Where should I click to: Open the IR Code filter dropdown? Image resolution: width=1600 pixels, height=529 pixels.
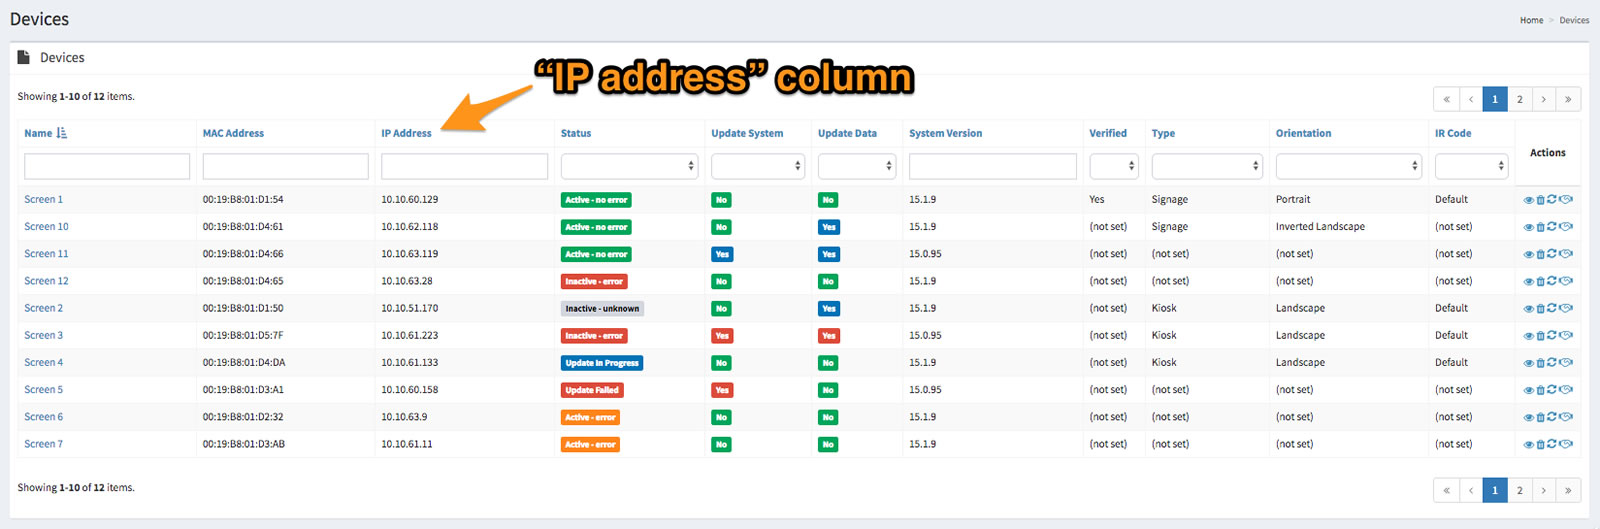pos(1471,166)
